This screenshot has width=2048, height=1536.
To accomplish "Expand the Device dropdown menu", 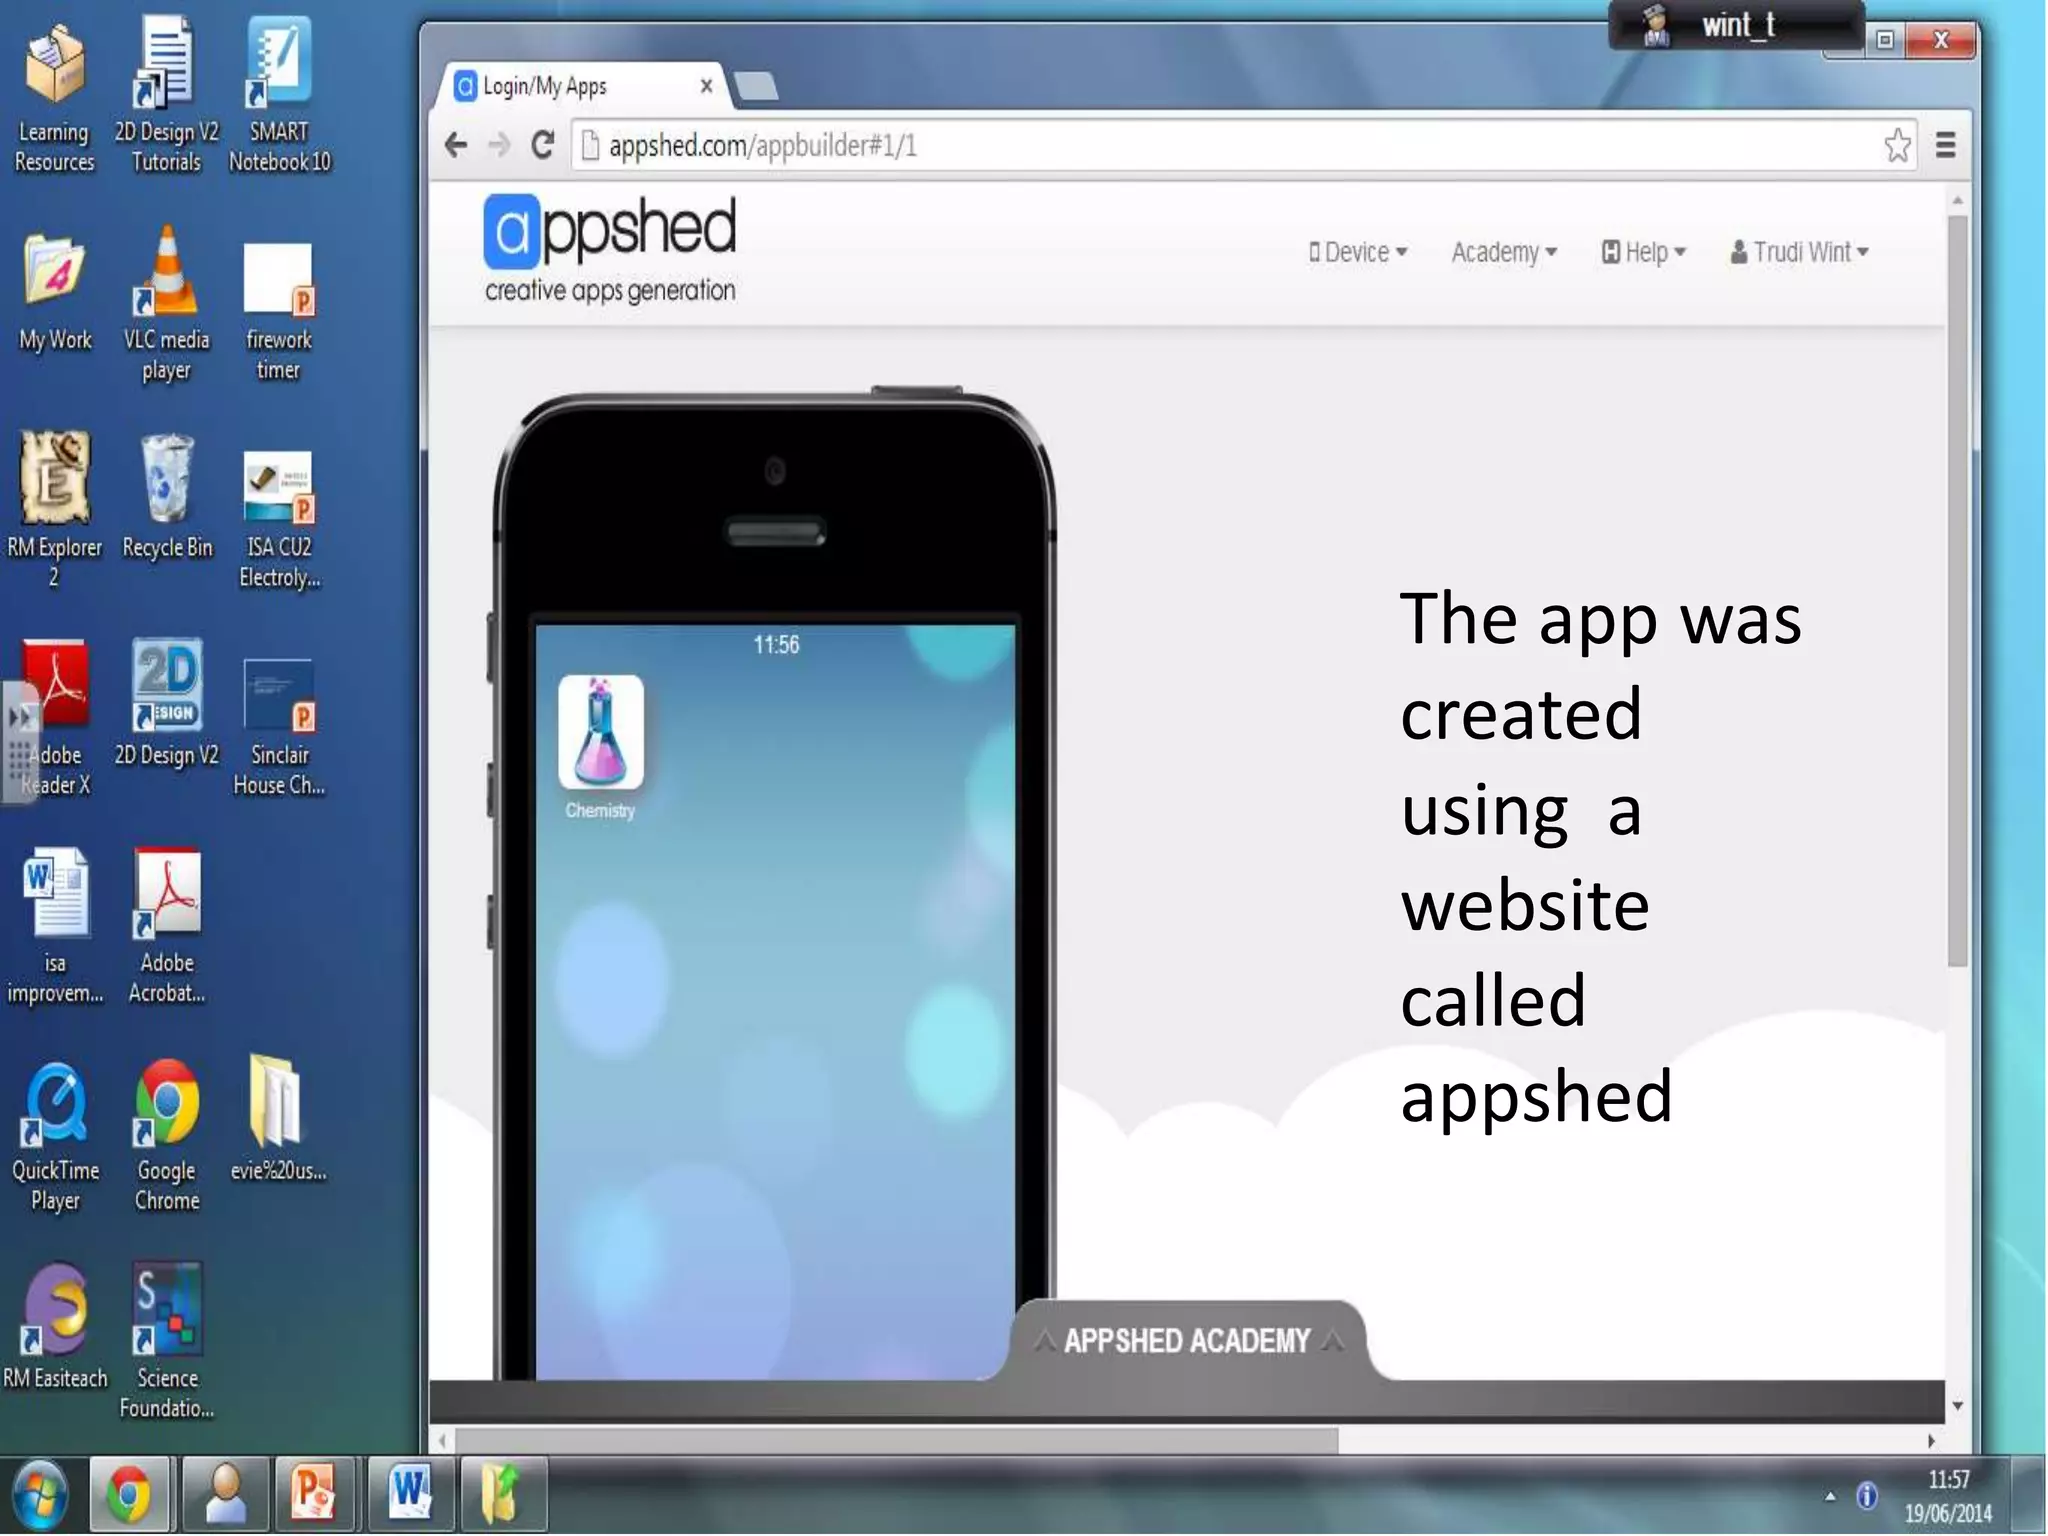I will 1358,252.
